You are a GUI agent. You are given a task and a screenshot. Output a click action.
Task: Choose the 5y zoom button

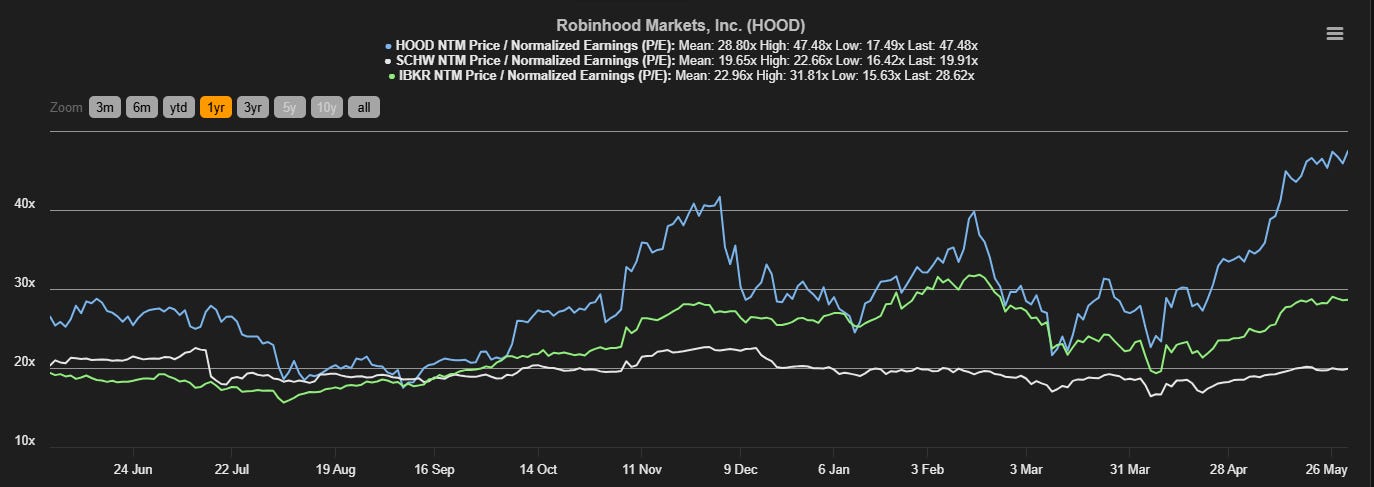289,107
